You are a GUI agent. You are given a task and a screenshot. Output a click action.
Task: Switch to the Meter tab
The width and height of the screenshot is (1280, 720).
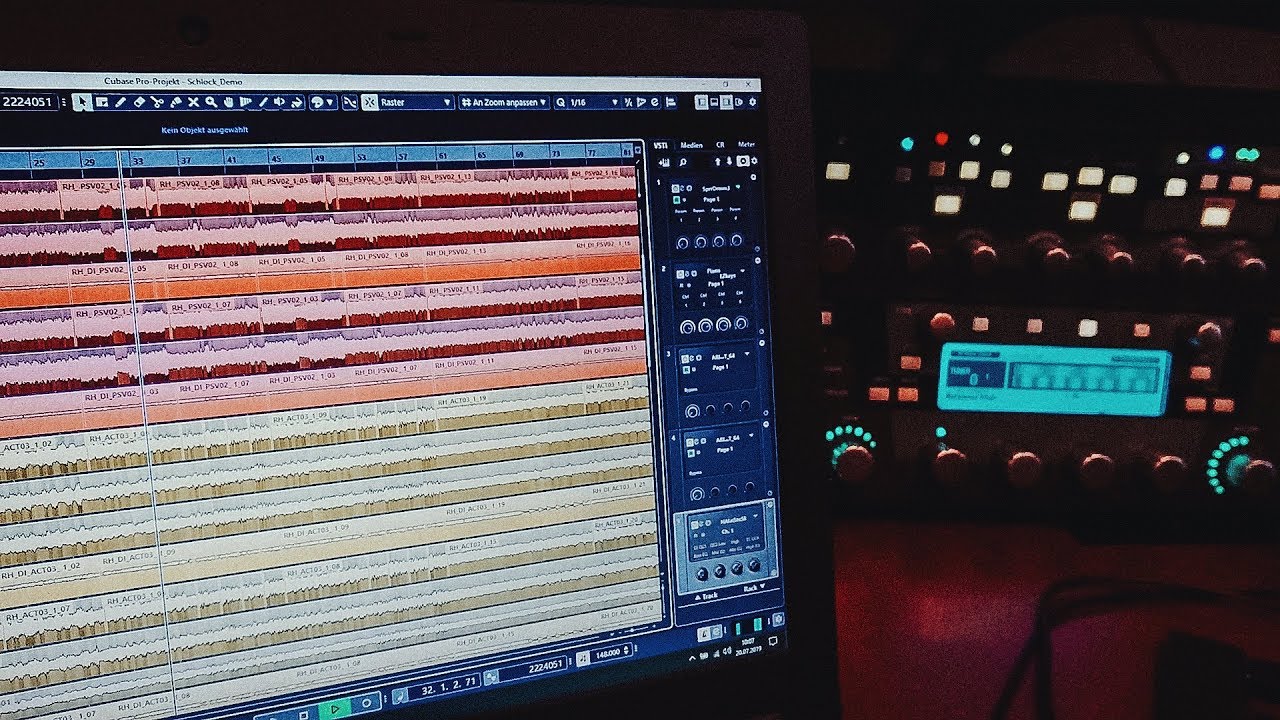(x=746, y=144)
